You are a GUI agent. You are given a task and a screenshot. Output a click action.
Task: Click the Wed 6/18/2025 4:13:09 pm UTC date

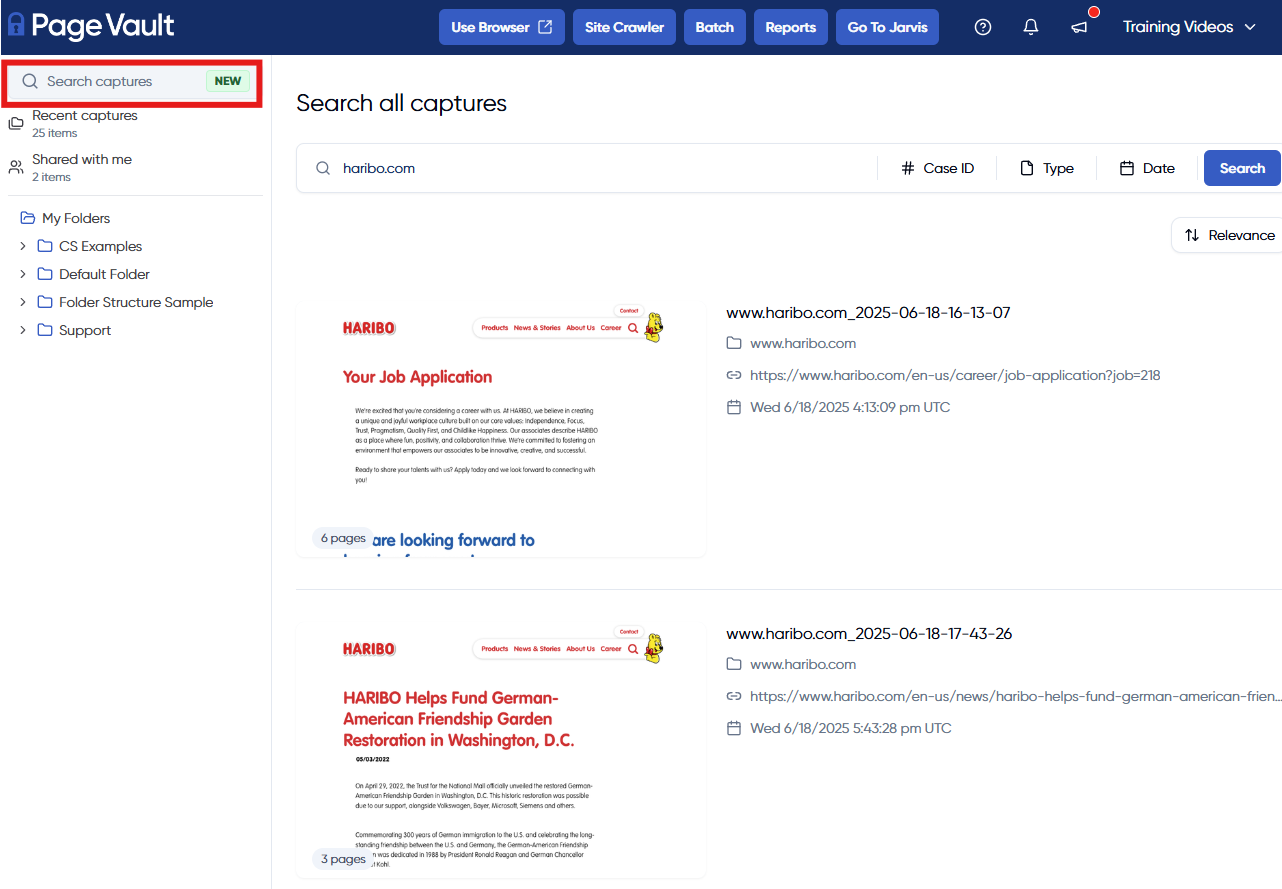(850, 407)
